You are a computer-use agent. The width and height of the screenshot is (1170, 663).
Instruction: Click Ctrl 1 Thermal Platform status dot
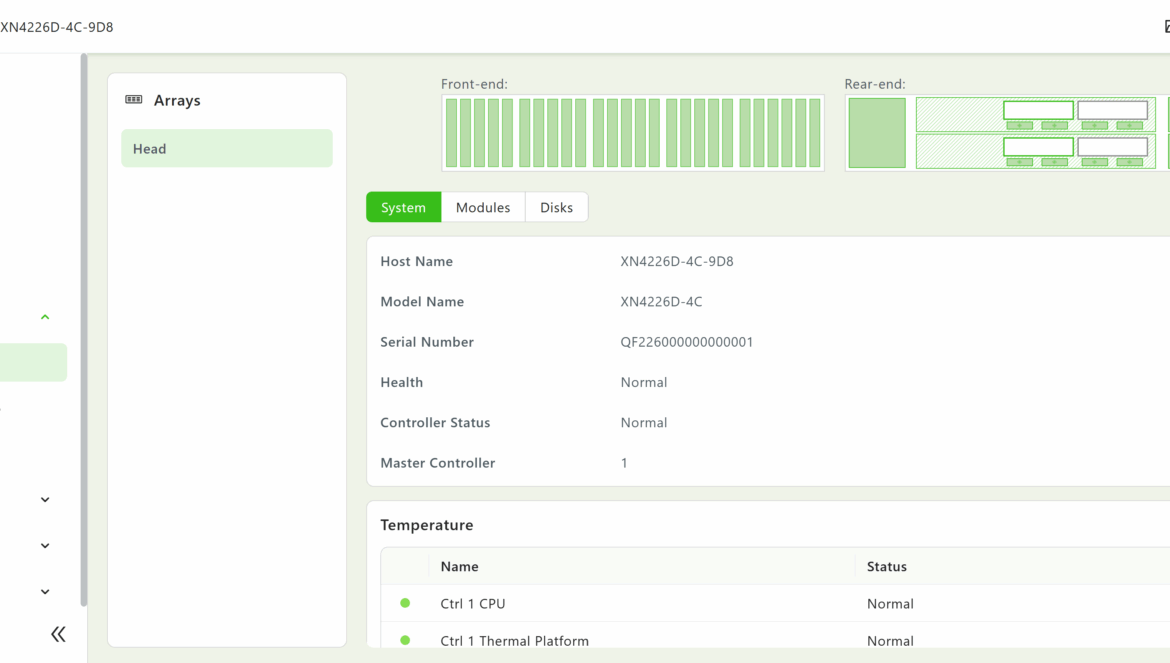pyautogui.click(x=405, y=640)
